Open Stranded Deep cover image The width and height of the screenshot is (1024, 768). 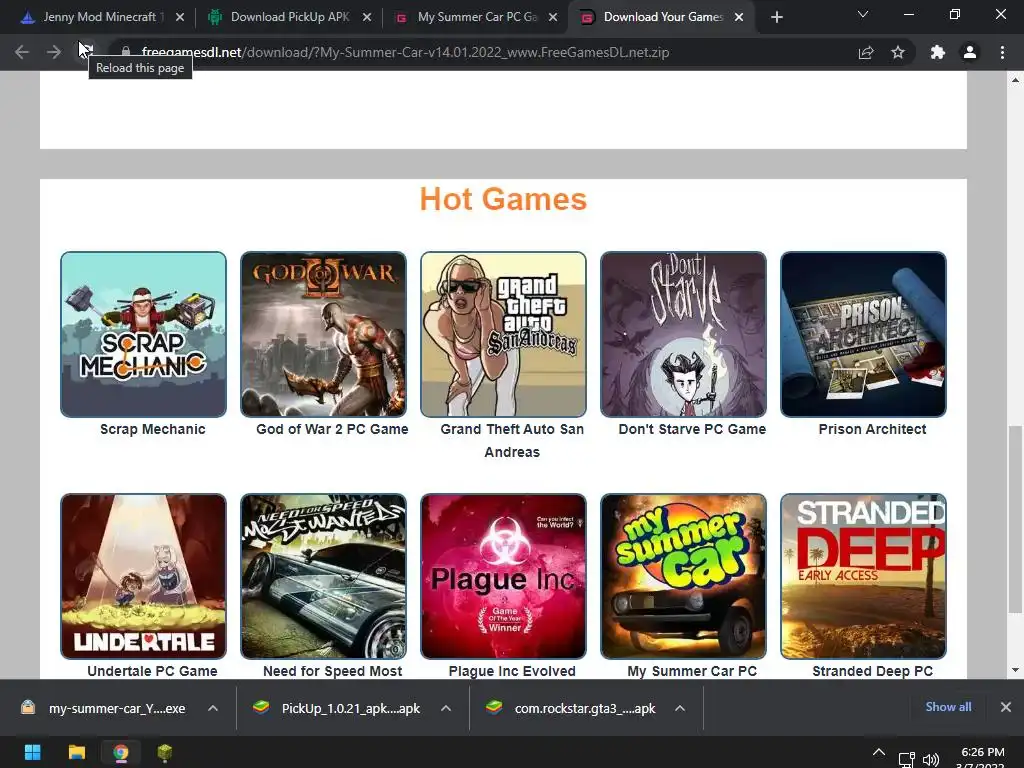pos(863,576)
